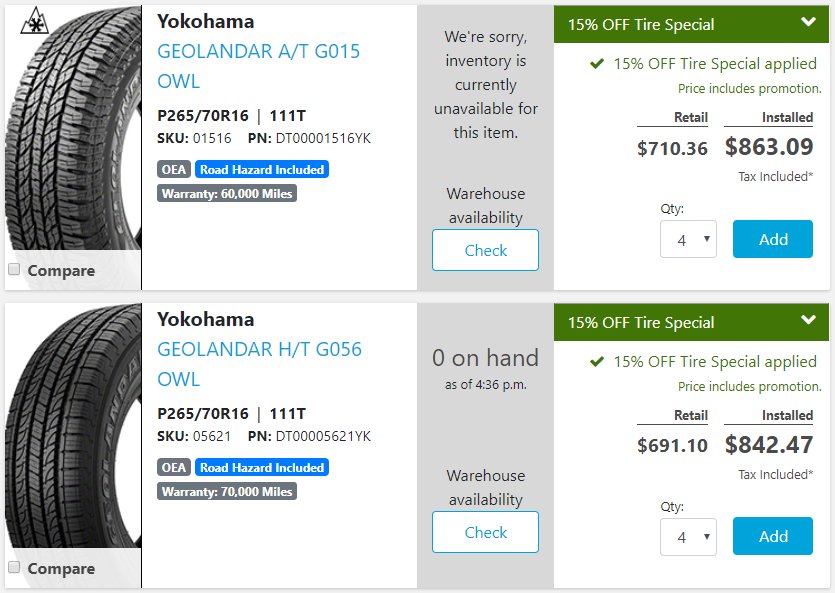This screenshot has width=835, height=593.
Task: Click the green checkmark on Geolandar A/T promotion
Action: tap(596, 64)
